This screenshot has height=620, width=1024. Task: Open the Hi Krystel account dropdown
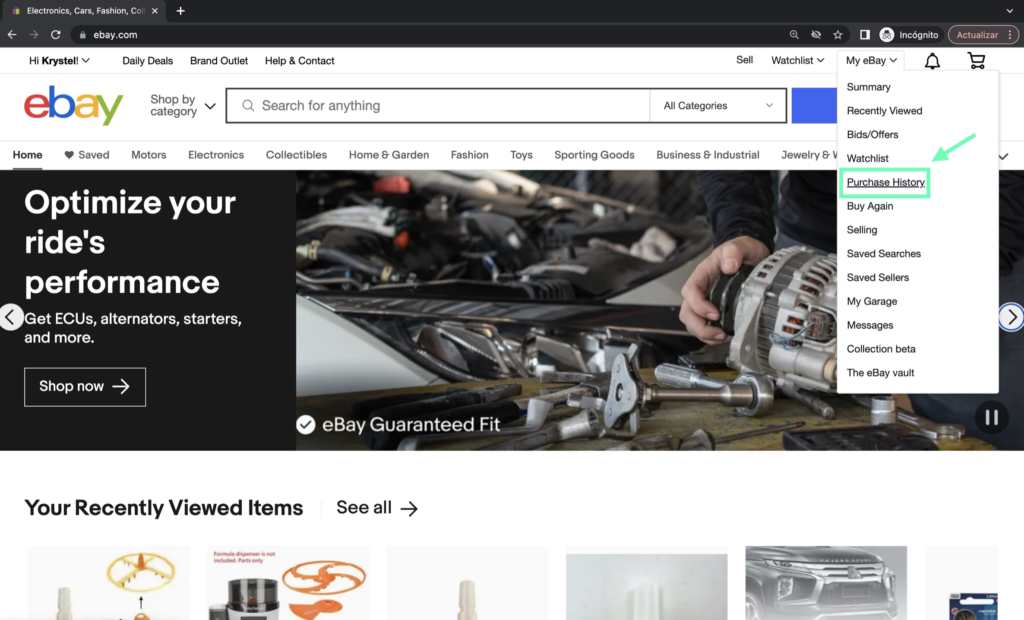click(60, 61)
